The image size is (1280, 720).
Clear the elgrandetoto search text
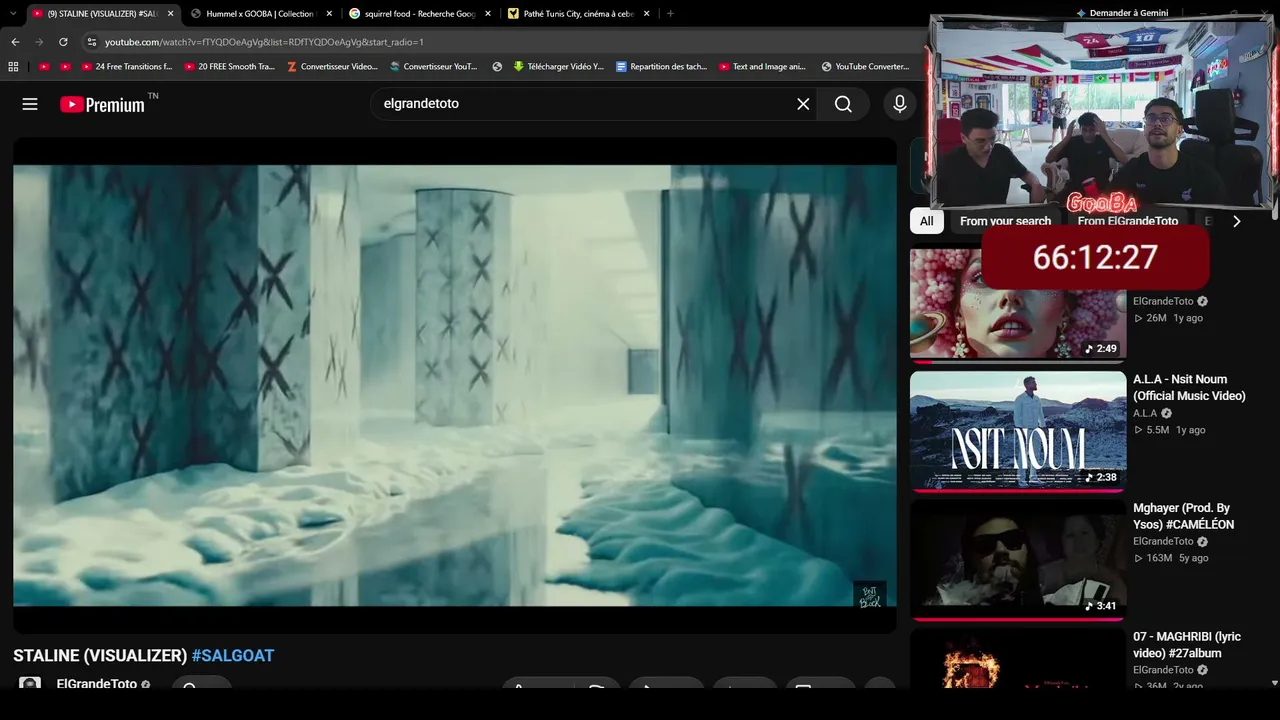(803, 104)
